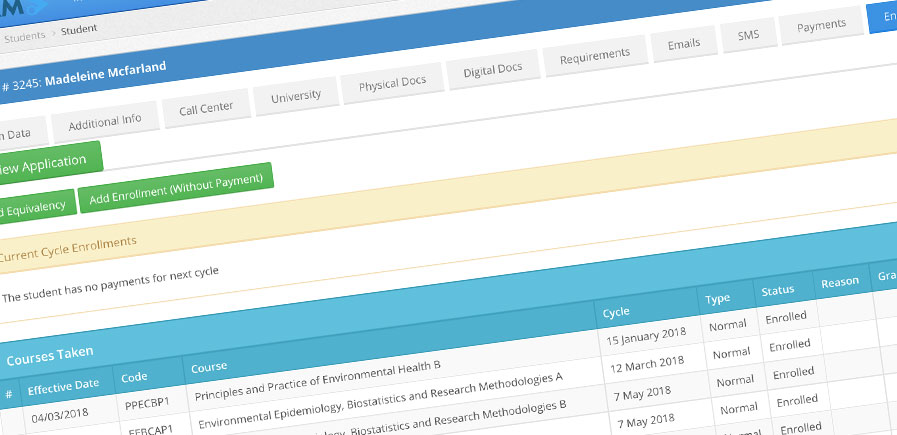
Task: Select course Principles and Practice of Environmental Health B
Action: 317,381
